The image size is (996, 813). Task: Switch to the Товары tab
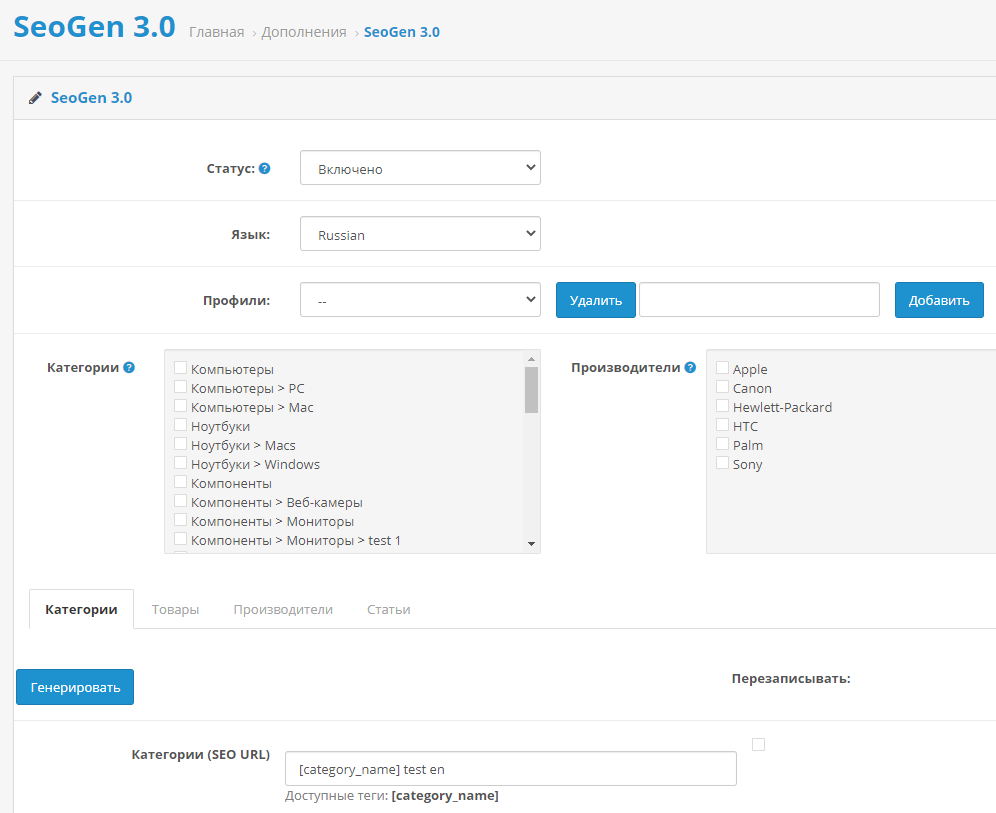pos(176,608)
